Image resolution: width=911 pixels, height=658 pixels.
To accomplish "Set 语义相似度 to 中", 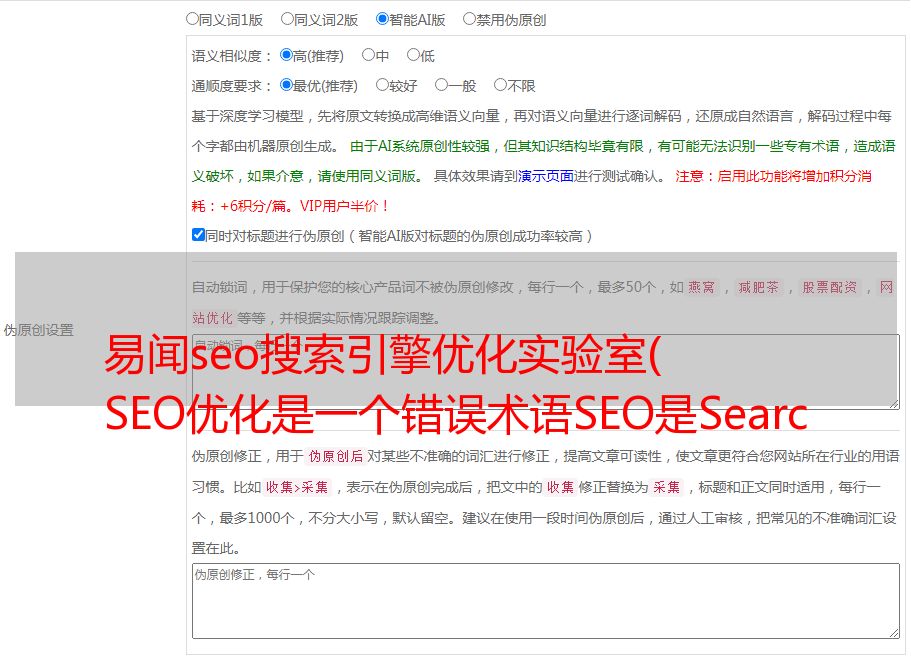I will pos(368,55).
